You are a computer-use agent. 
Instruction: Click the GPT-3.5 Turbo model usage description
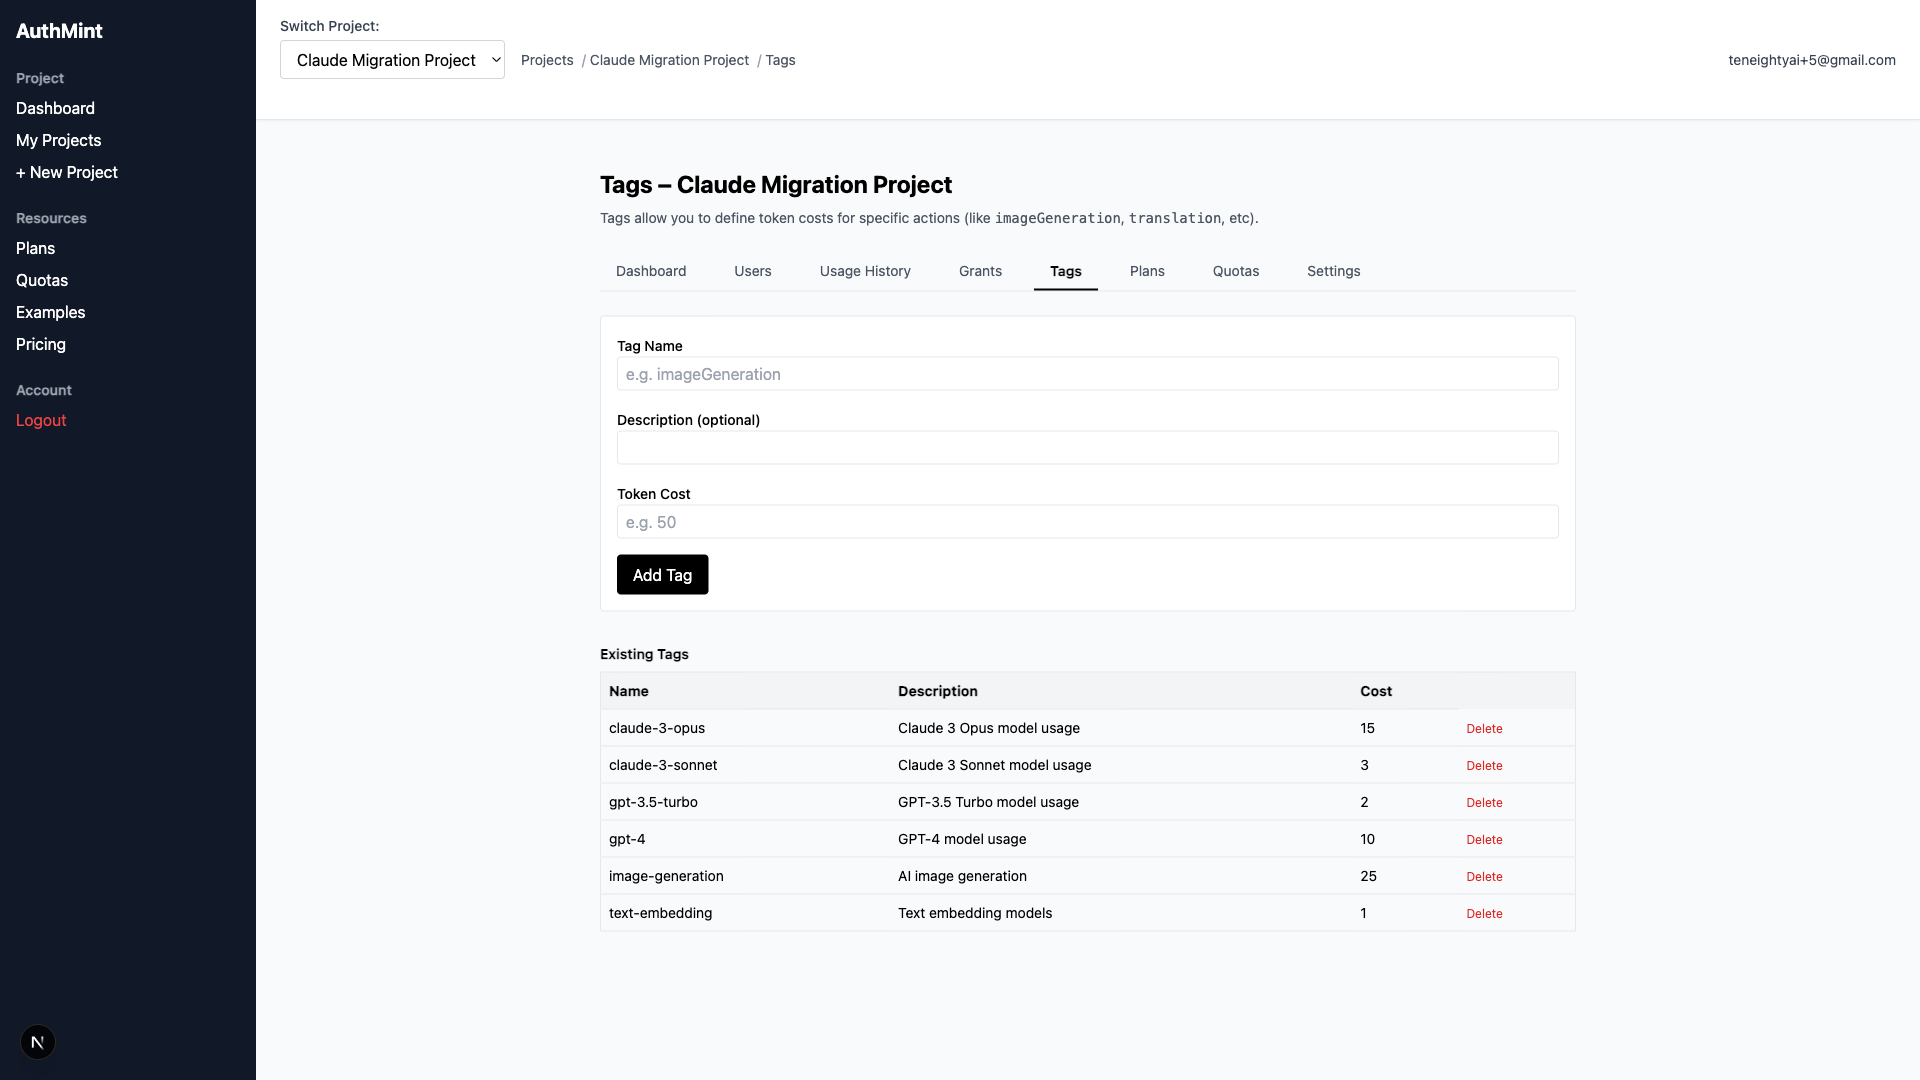[x=988, y=802]
